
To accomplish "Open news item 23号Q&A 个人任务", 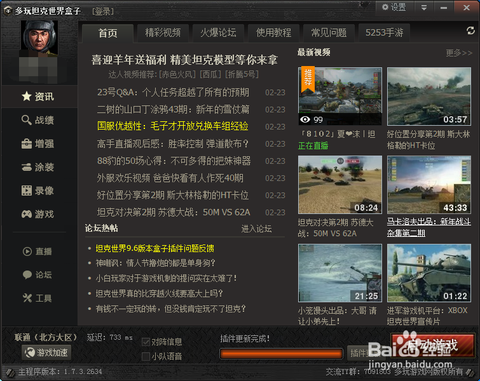I will pyautogui.click(x=173, y=92).
